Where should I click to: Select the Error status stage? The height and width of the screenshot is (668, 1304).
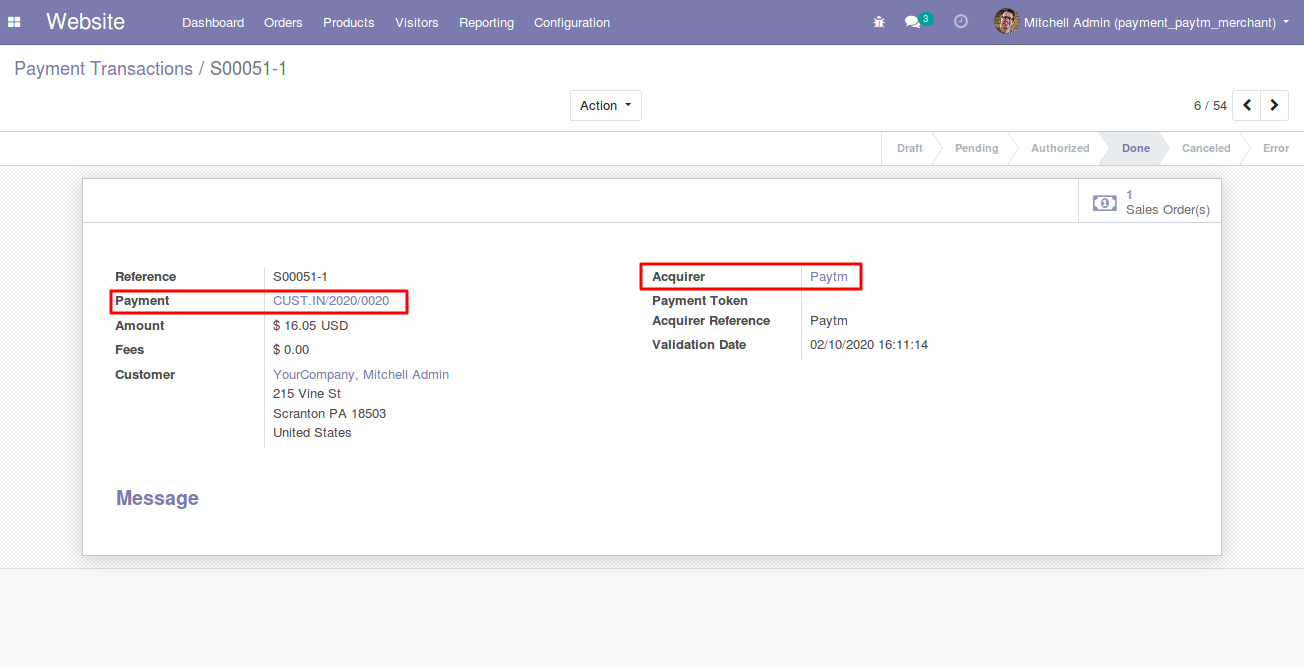tap(1275, 148)
